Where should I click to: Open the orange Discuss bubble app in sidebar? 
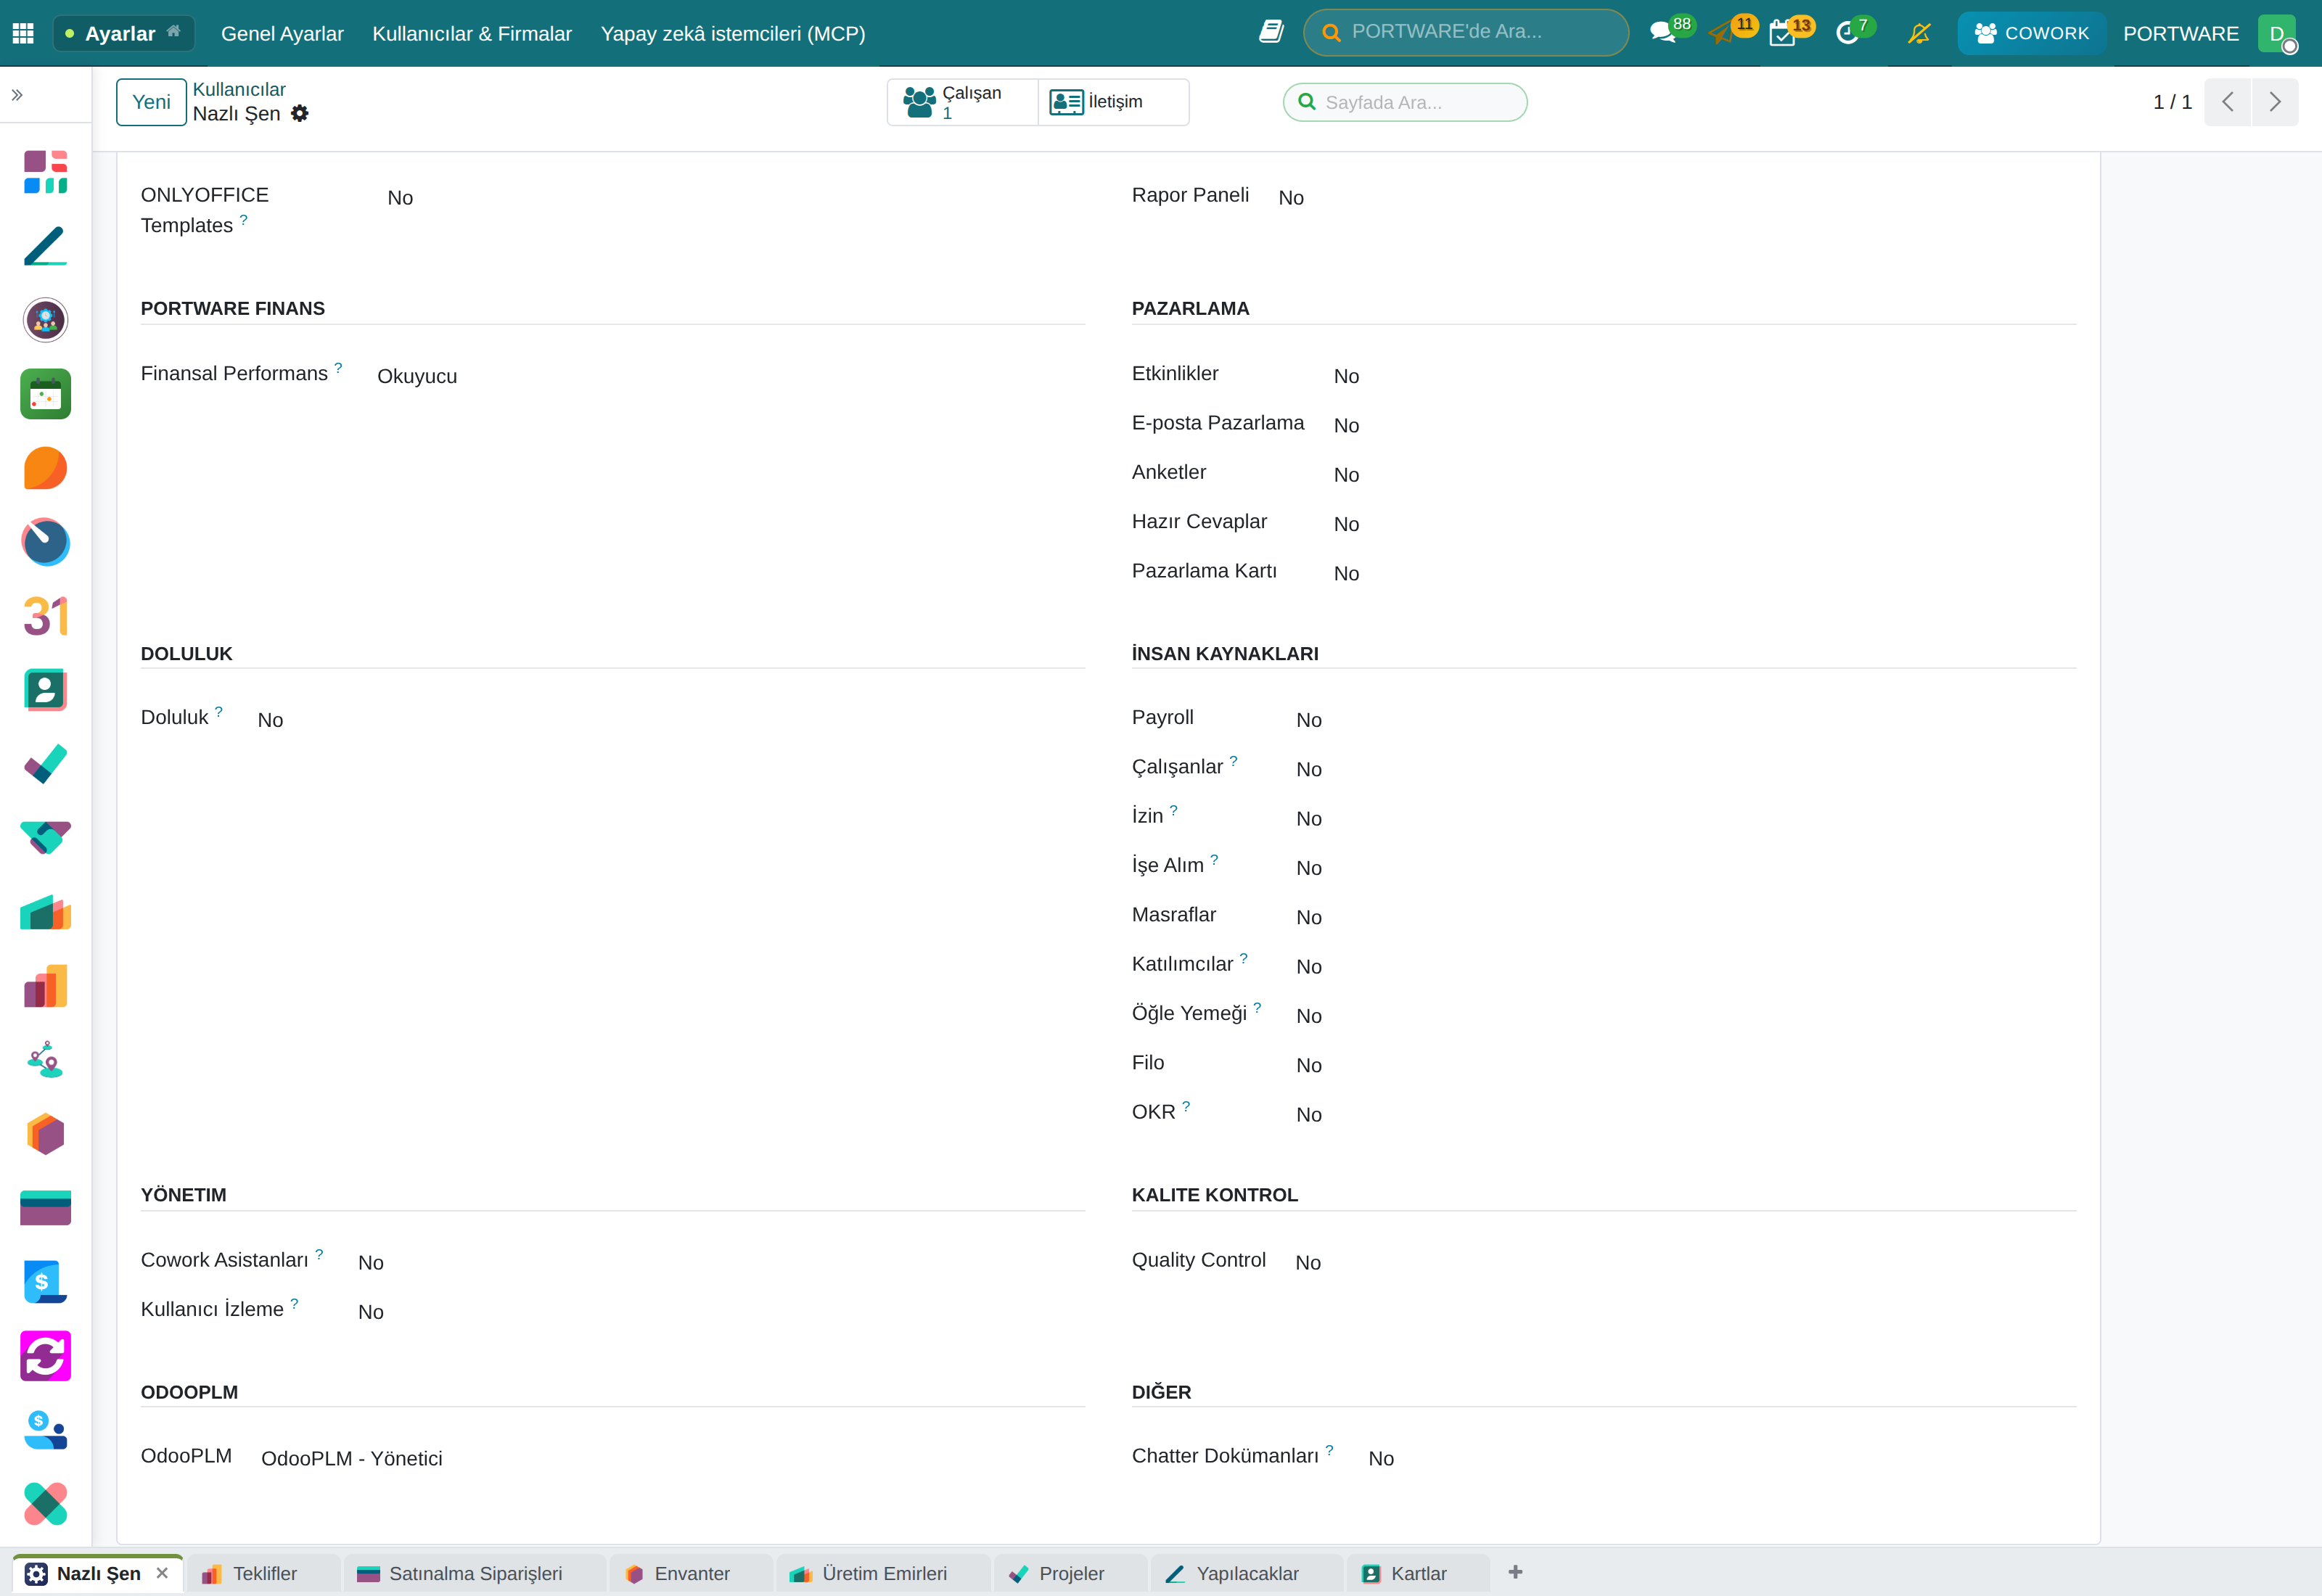pyautogui.click(x=45, y=468)
